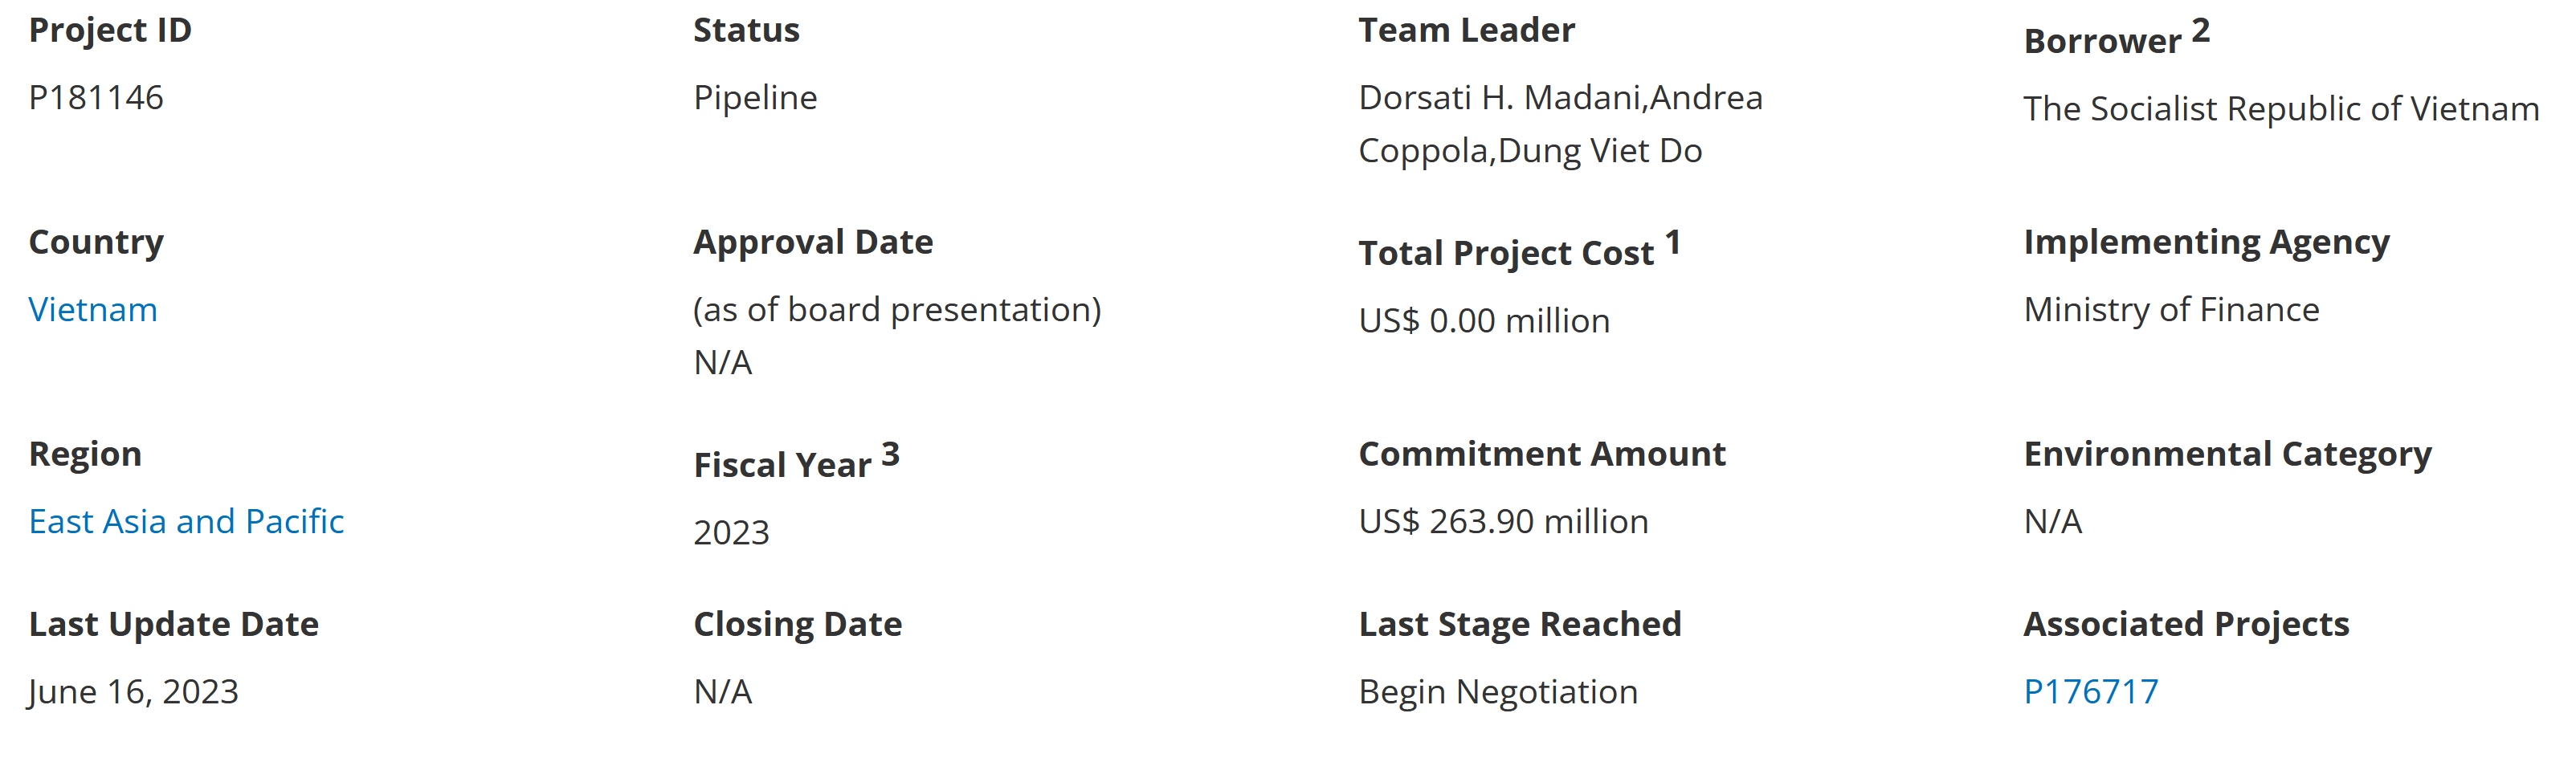Click the Pipeline status value

(755, 98)
